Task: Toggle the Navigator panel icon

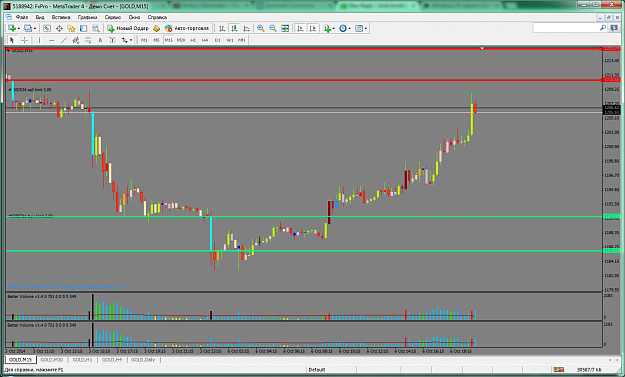Action: point(71,28)
